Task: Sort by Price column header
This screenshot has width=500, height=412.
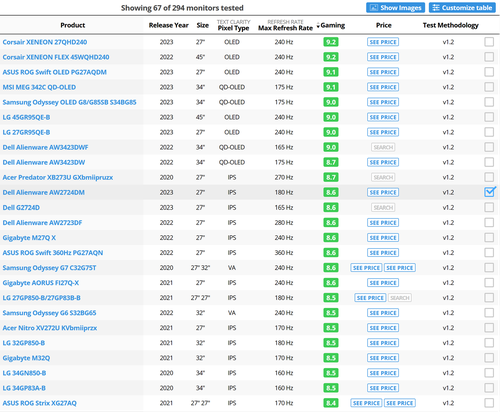Action: 384,25
